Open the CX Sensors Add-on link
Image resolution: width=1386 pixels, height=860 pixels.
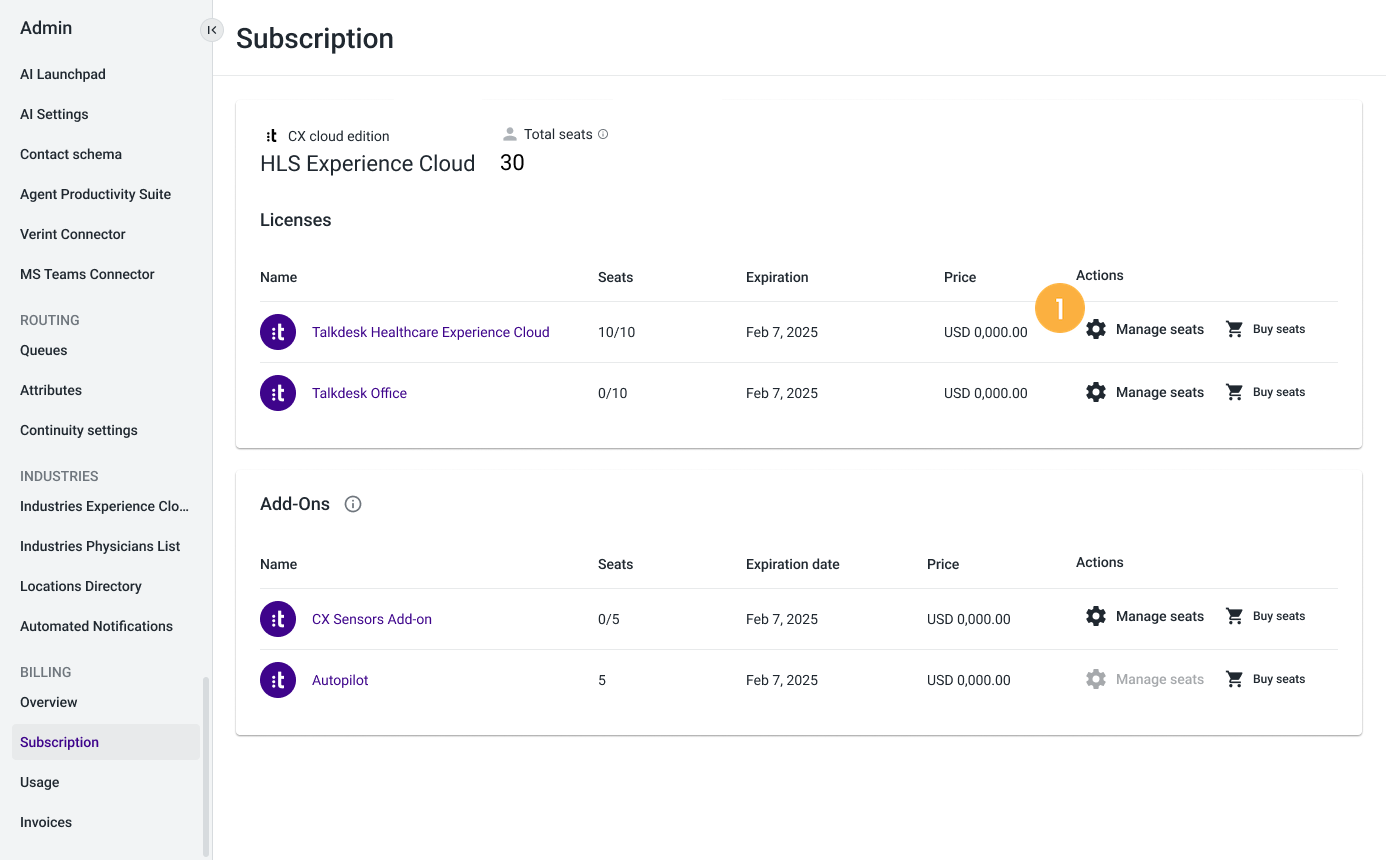(x=372, y=619)
